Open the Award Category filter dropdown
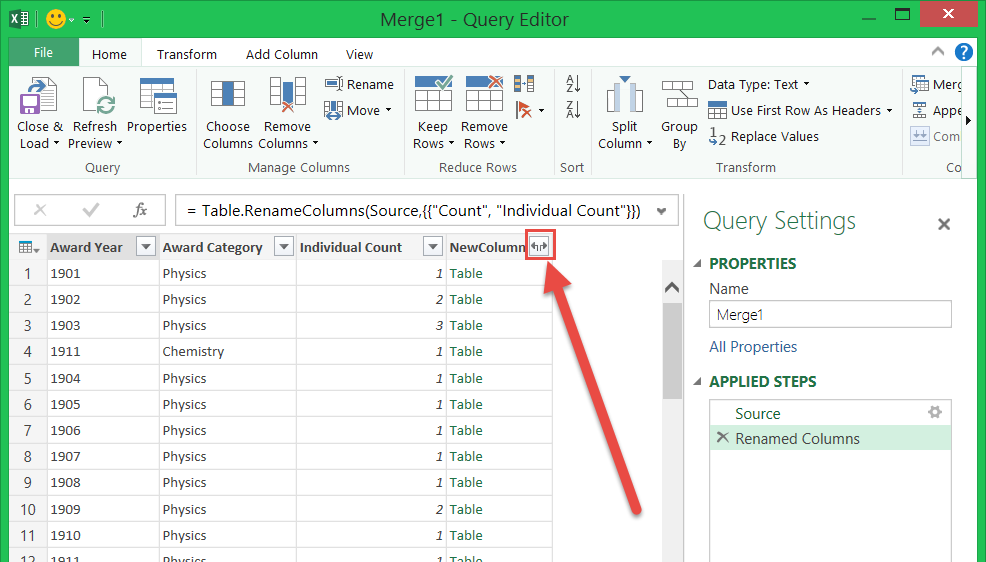This screenshot has width=986, height=562. pos(284,247)
